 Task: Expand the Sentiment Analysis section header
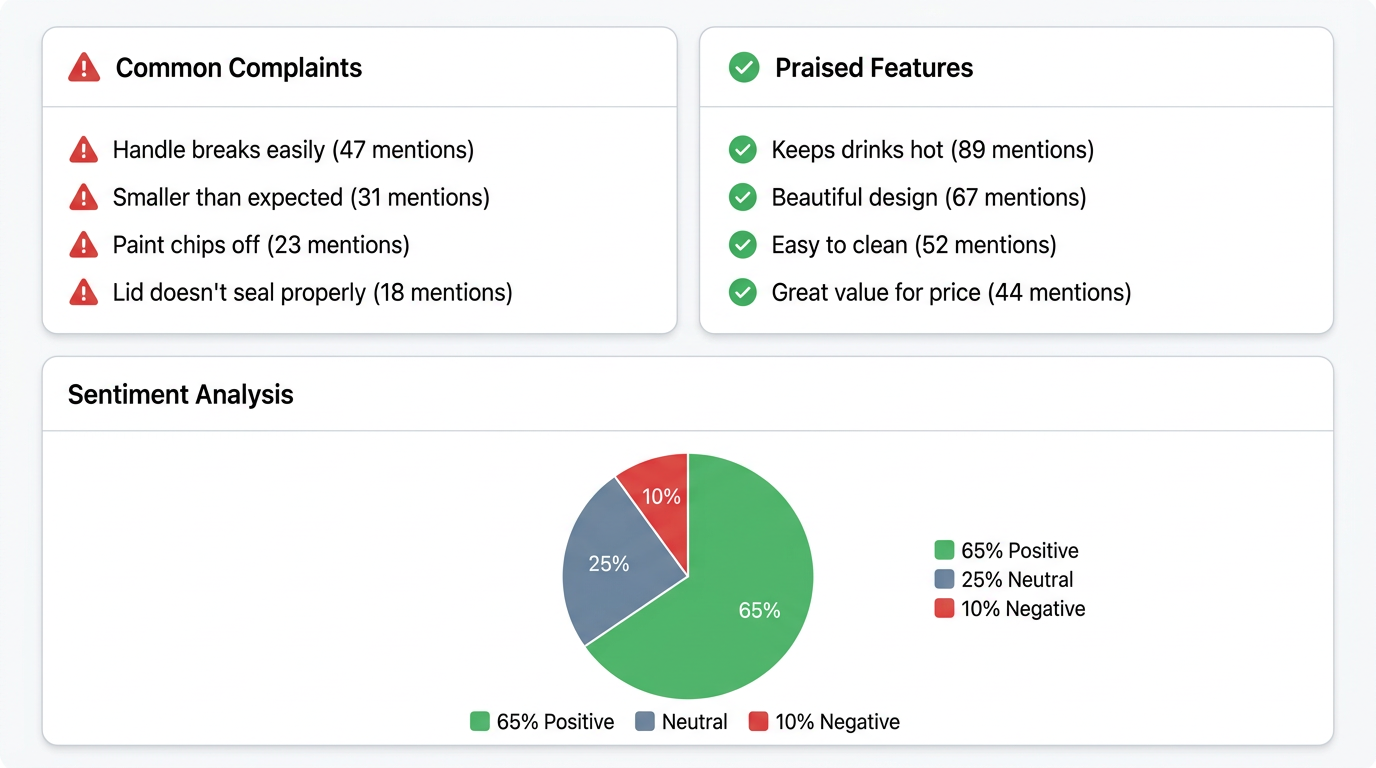point(180,394)
